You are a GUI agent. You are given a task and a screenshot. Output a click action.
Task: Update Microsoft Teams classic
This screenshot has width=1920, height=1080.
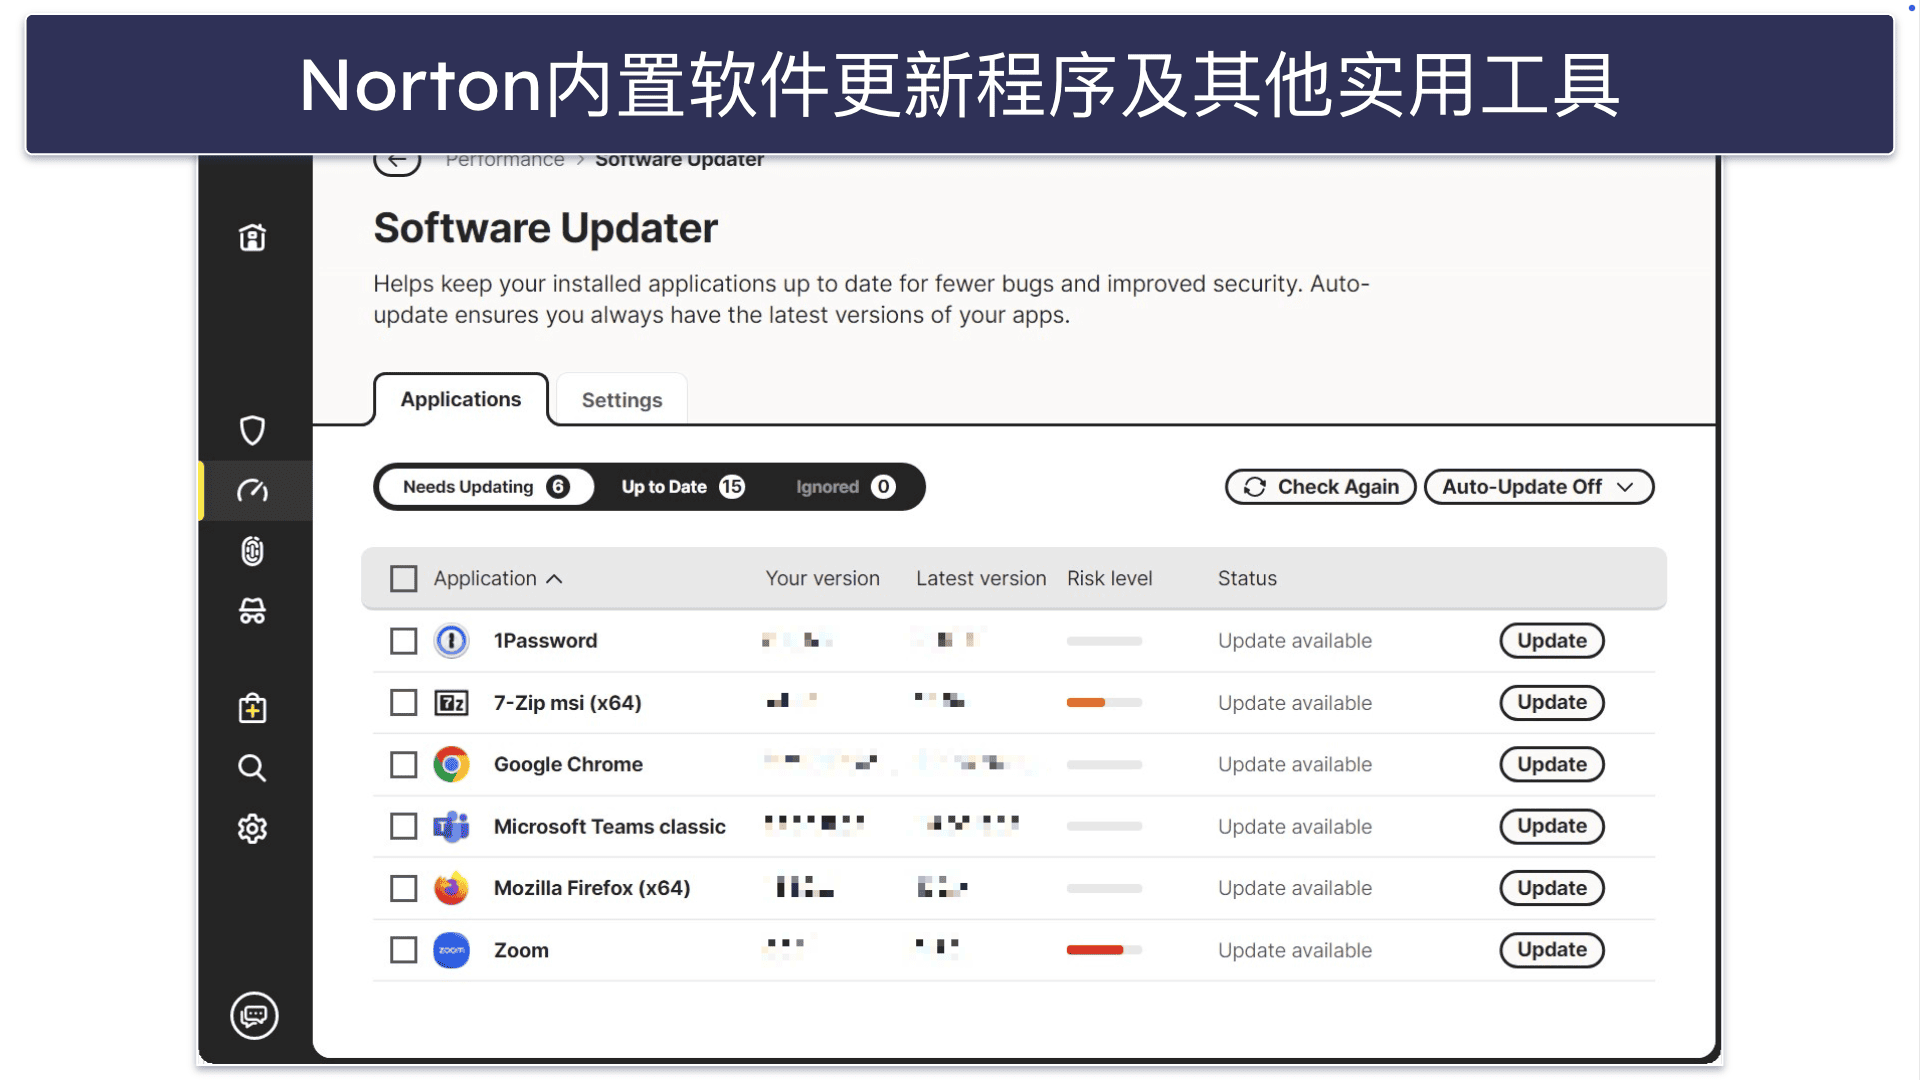tap(1552, 827)
